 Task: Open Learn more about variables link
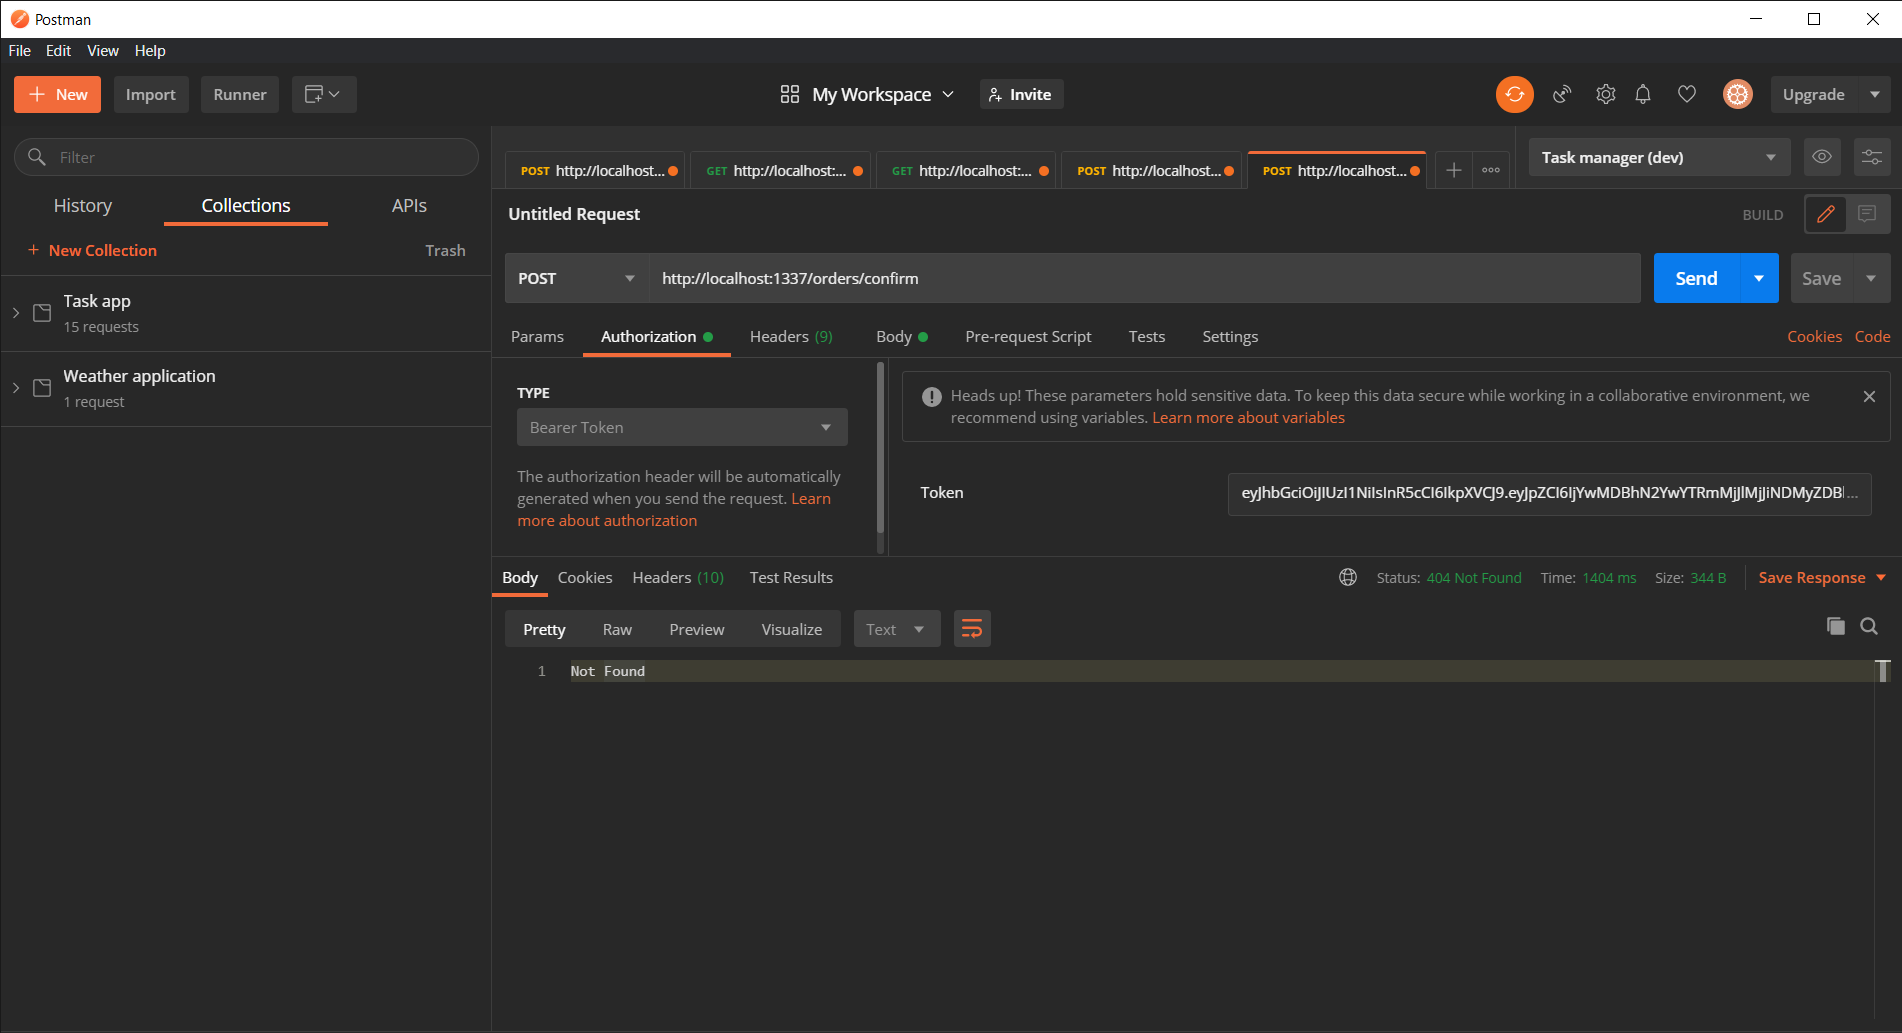pos(1247,417)
